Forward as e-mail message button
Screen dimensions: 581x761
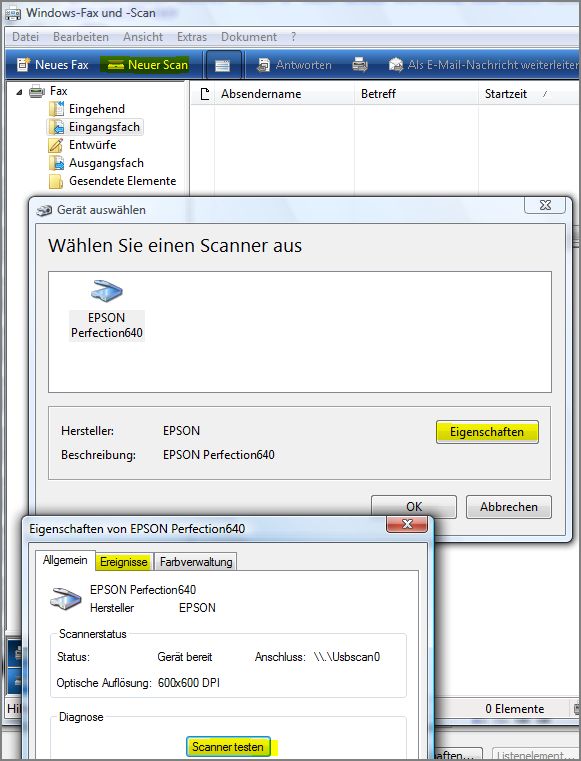coord(483,65)
